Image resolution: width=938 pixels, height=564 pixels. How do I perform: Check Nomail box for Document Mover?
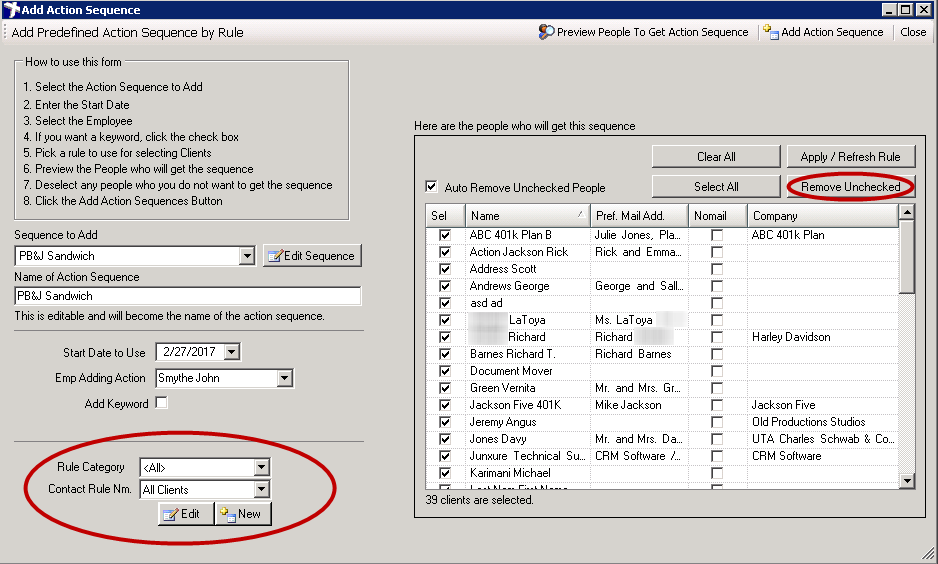pyautogui.click(x=717, y=371)
